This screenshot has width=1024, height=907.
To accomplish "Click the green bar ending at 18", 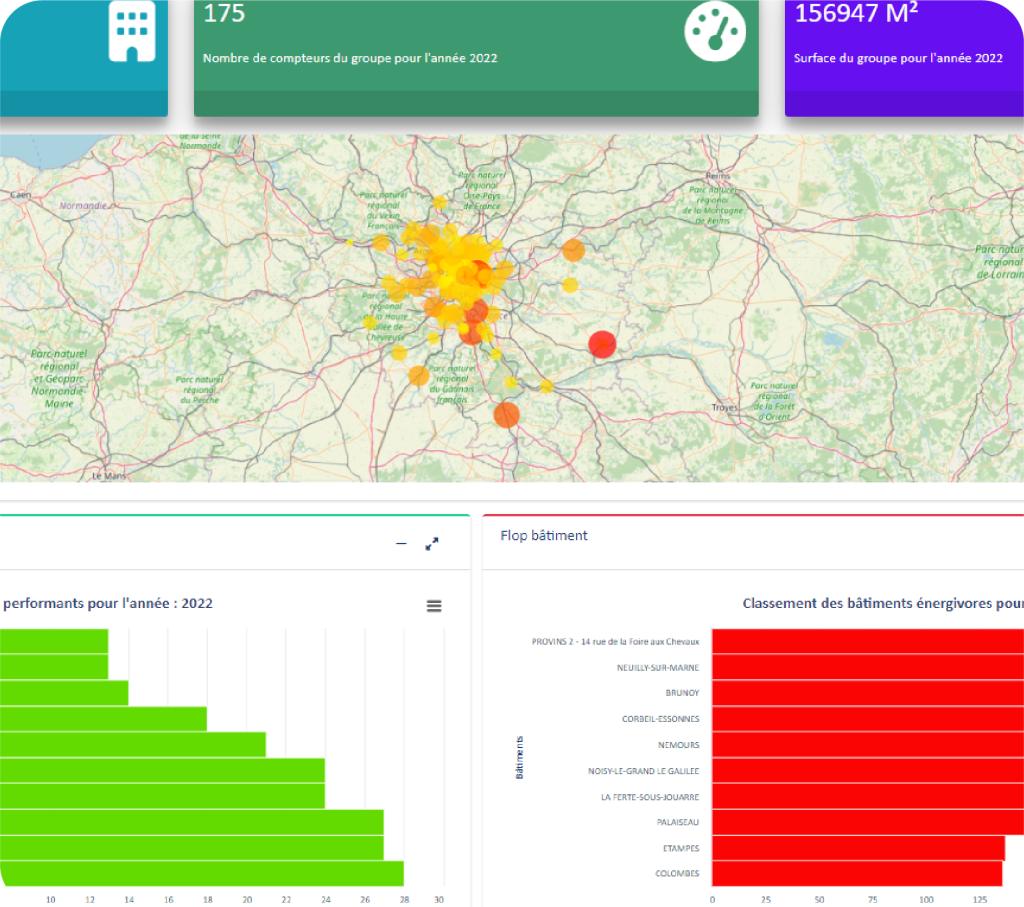I will click(x=103, y=719).
